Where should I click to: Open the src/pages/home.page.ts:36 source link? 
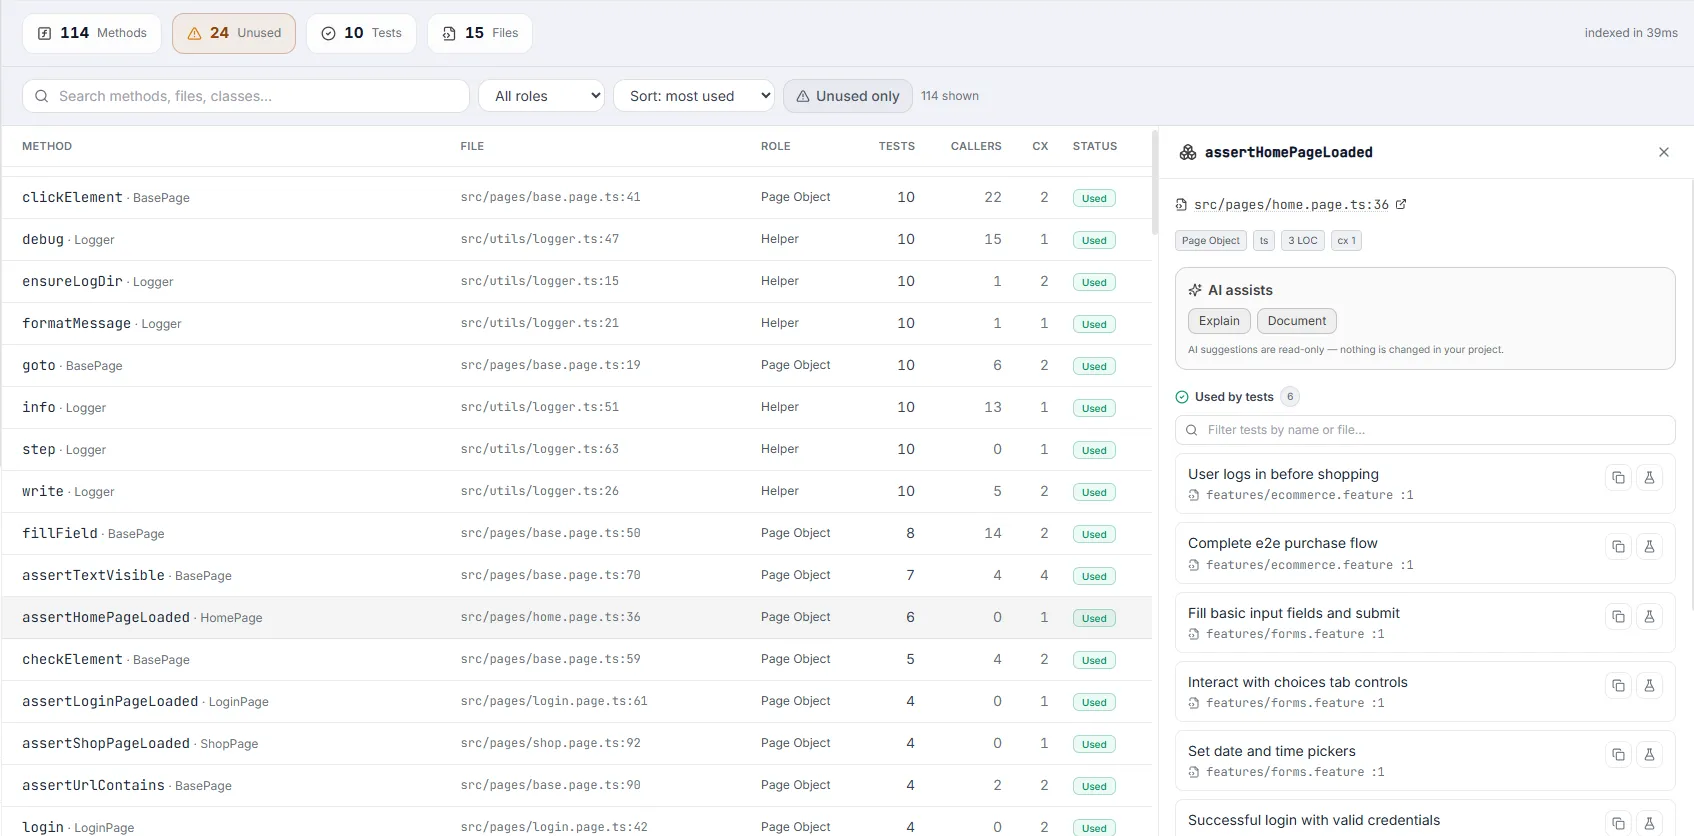click(x=1291, y=205)
